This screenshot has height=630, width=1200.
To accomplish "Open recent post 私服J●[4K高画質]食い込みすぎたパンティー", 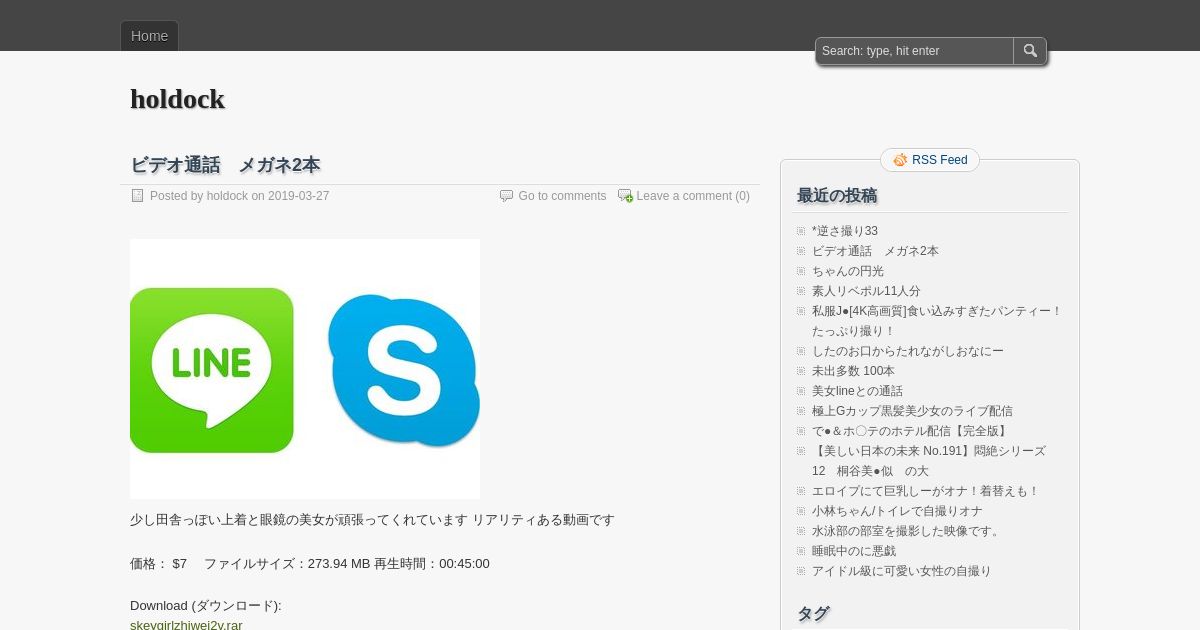I will (x=937, y=321).
